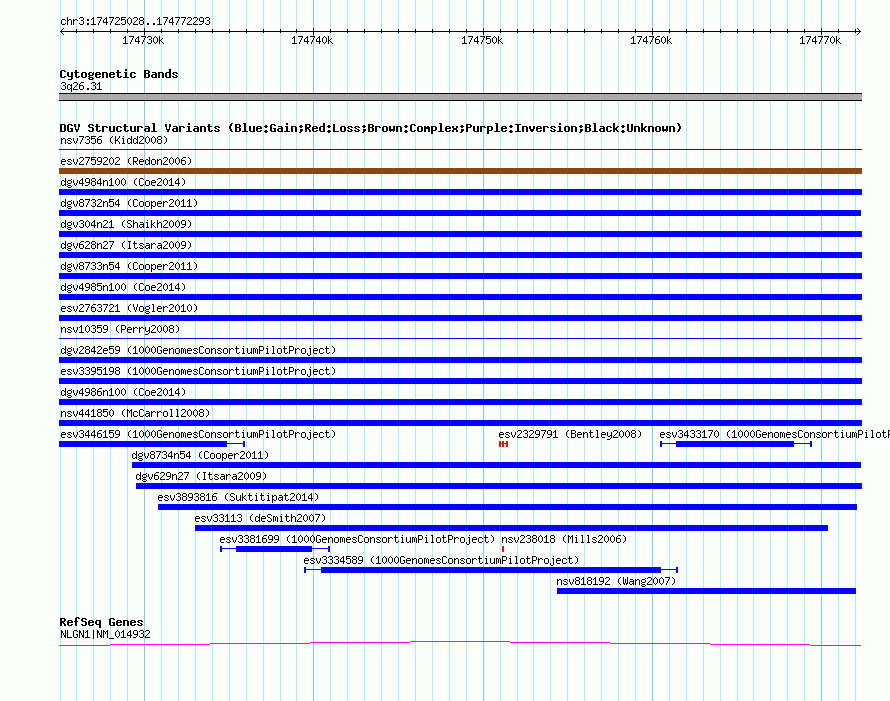The image size is (890, 701).
Task: Select the esv3381699 blue gain bar
Action: click(274, 549)
